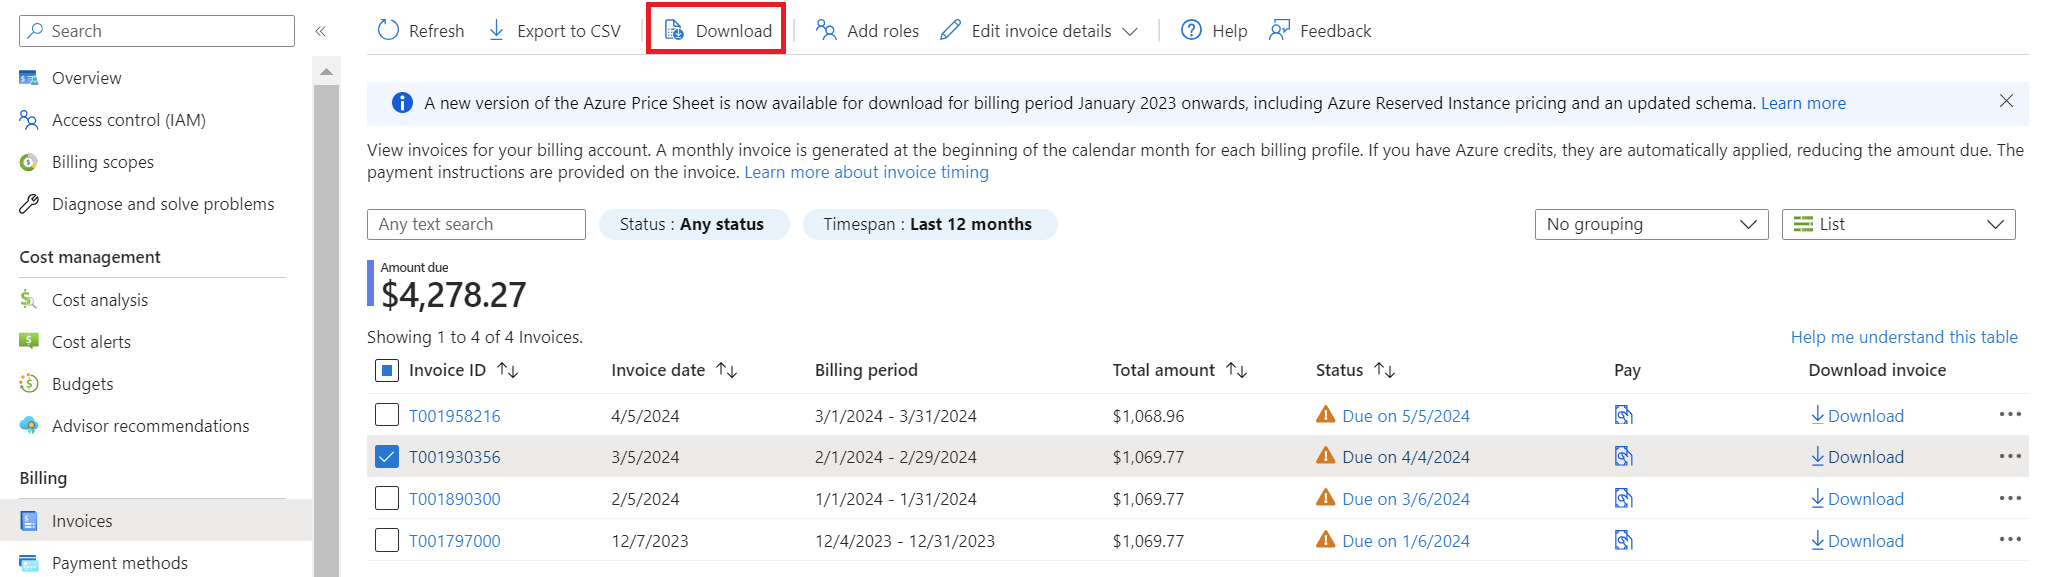Click the sidebar scrollbar up arrow
This screenshot has width=2046, height=577.
point(326,71)
